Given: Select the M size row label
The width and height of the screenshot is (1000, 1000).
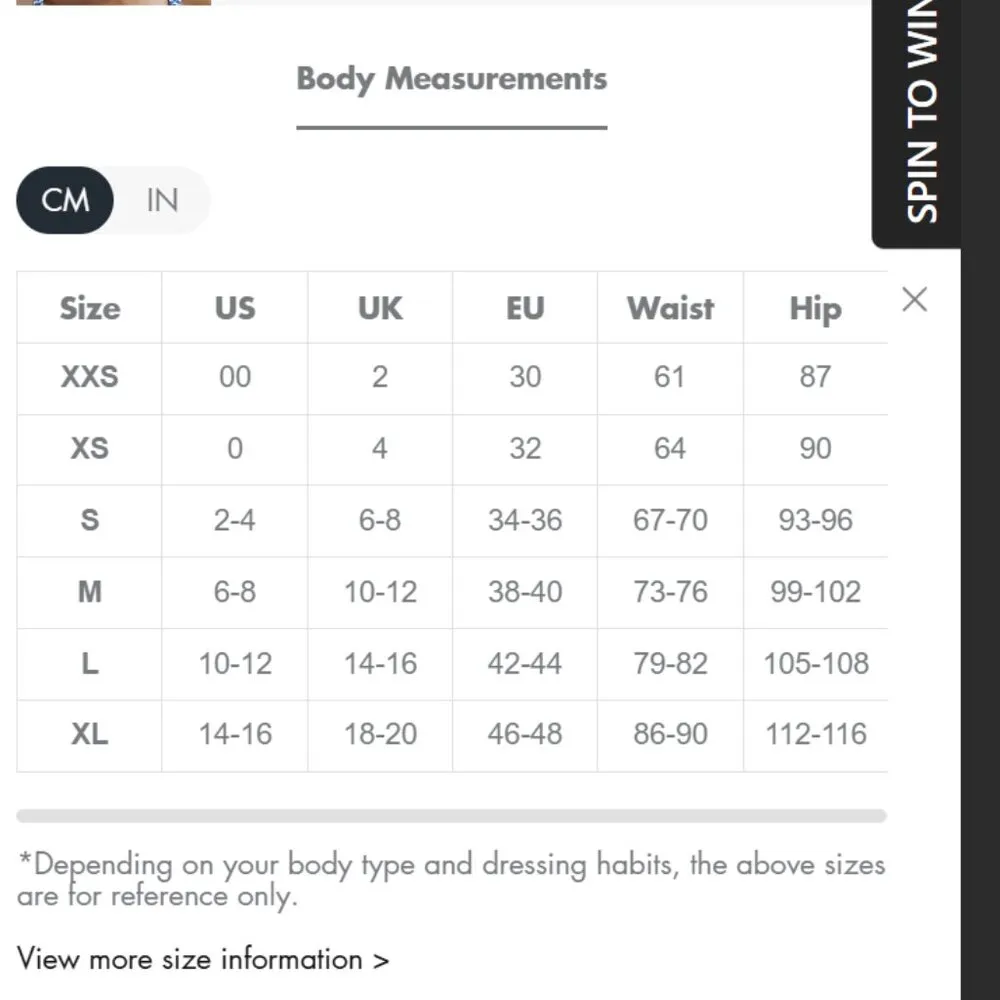Looking at the screenshot, I should [x=89, y=592].
